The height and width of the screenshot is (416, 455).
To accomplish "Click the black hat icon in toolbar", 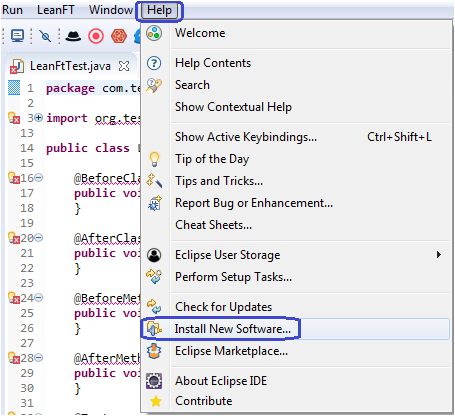I will coord(73,36).
